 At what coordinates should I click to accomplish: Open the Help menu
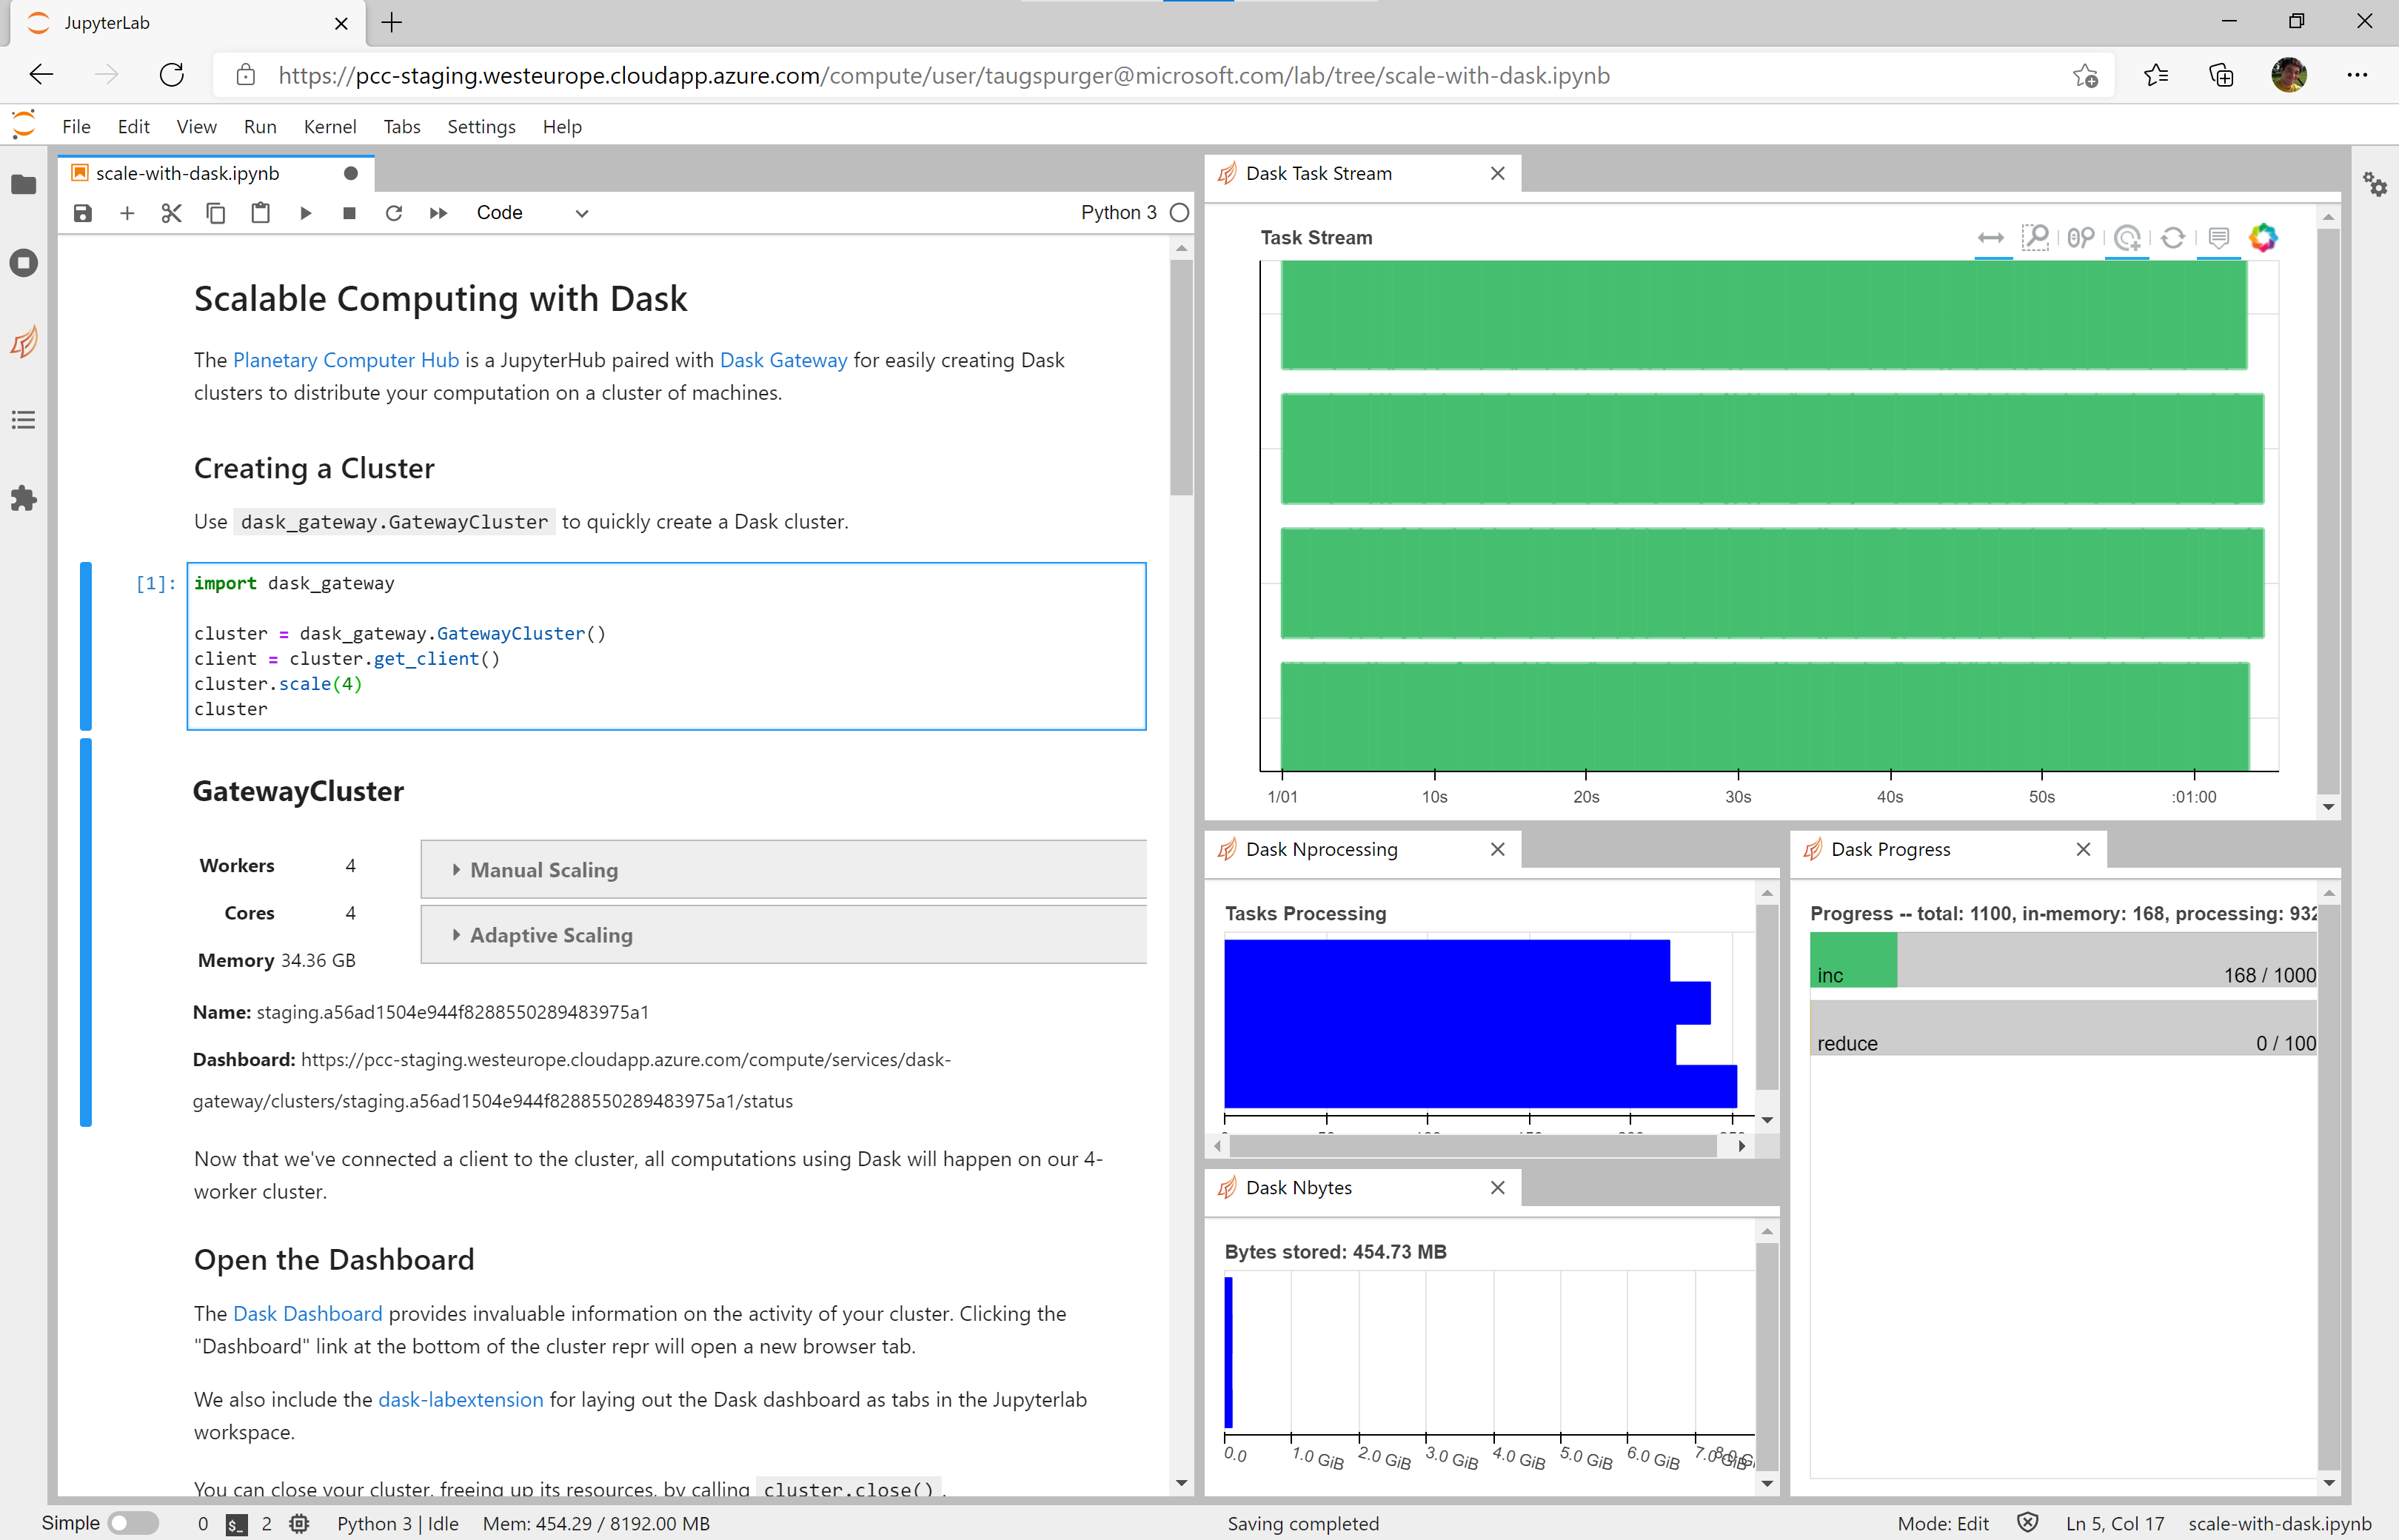(x=562, y=127)
